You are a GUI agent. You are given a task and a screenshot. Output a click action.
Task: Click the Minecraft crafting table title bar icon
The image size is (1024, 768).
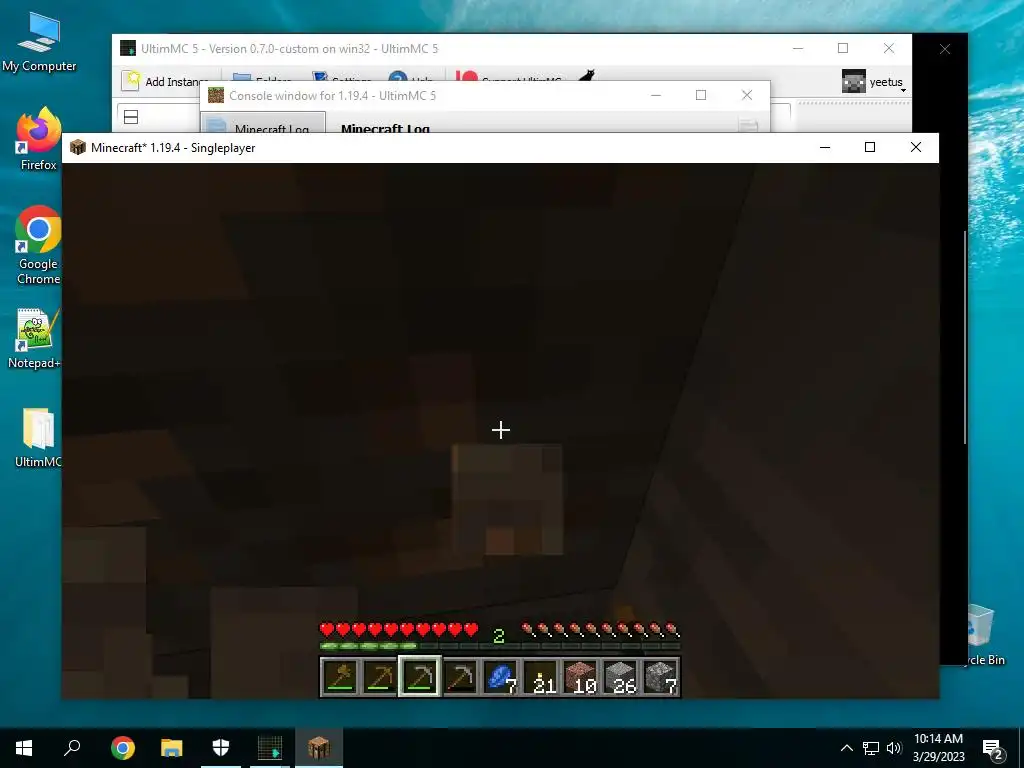click(78, 147)
